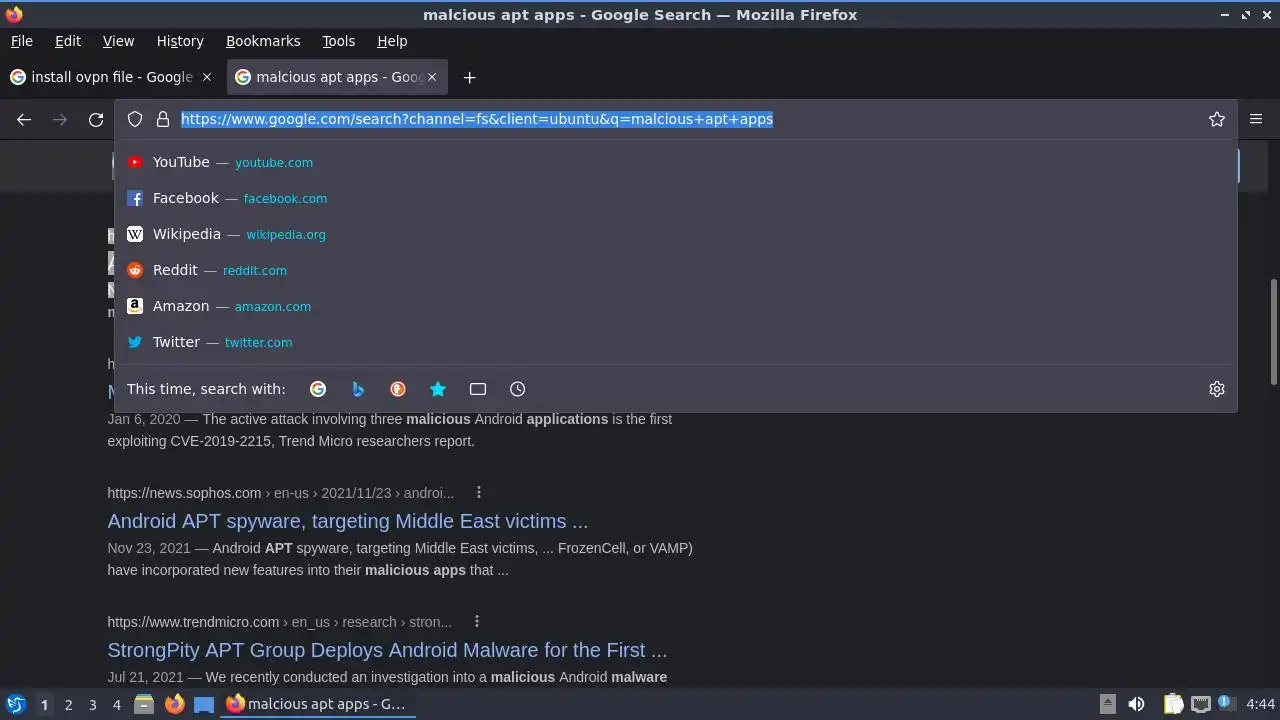This screenshot has height=720, width=1280.
Task: Click the news.sophos.com result URL
Action: point(281,493)
